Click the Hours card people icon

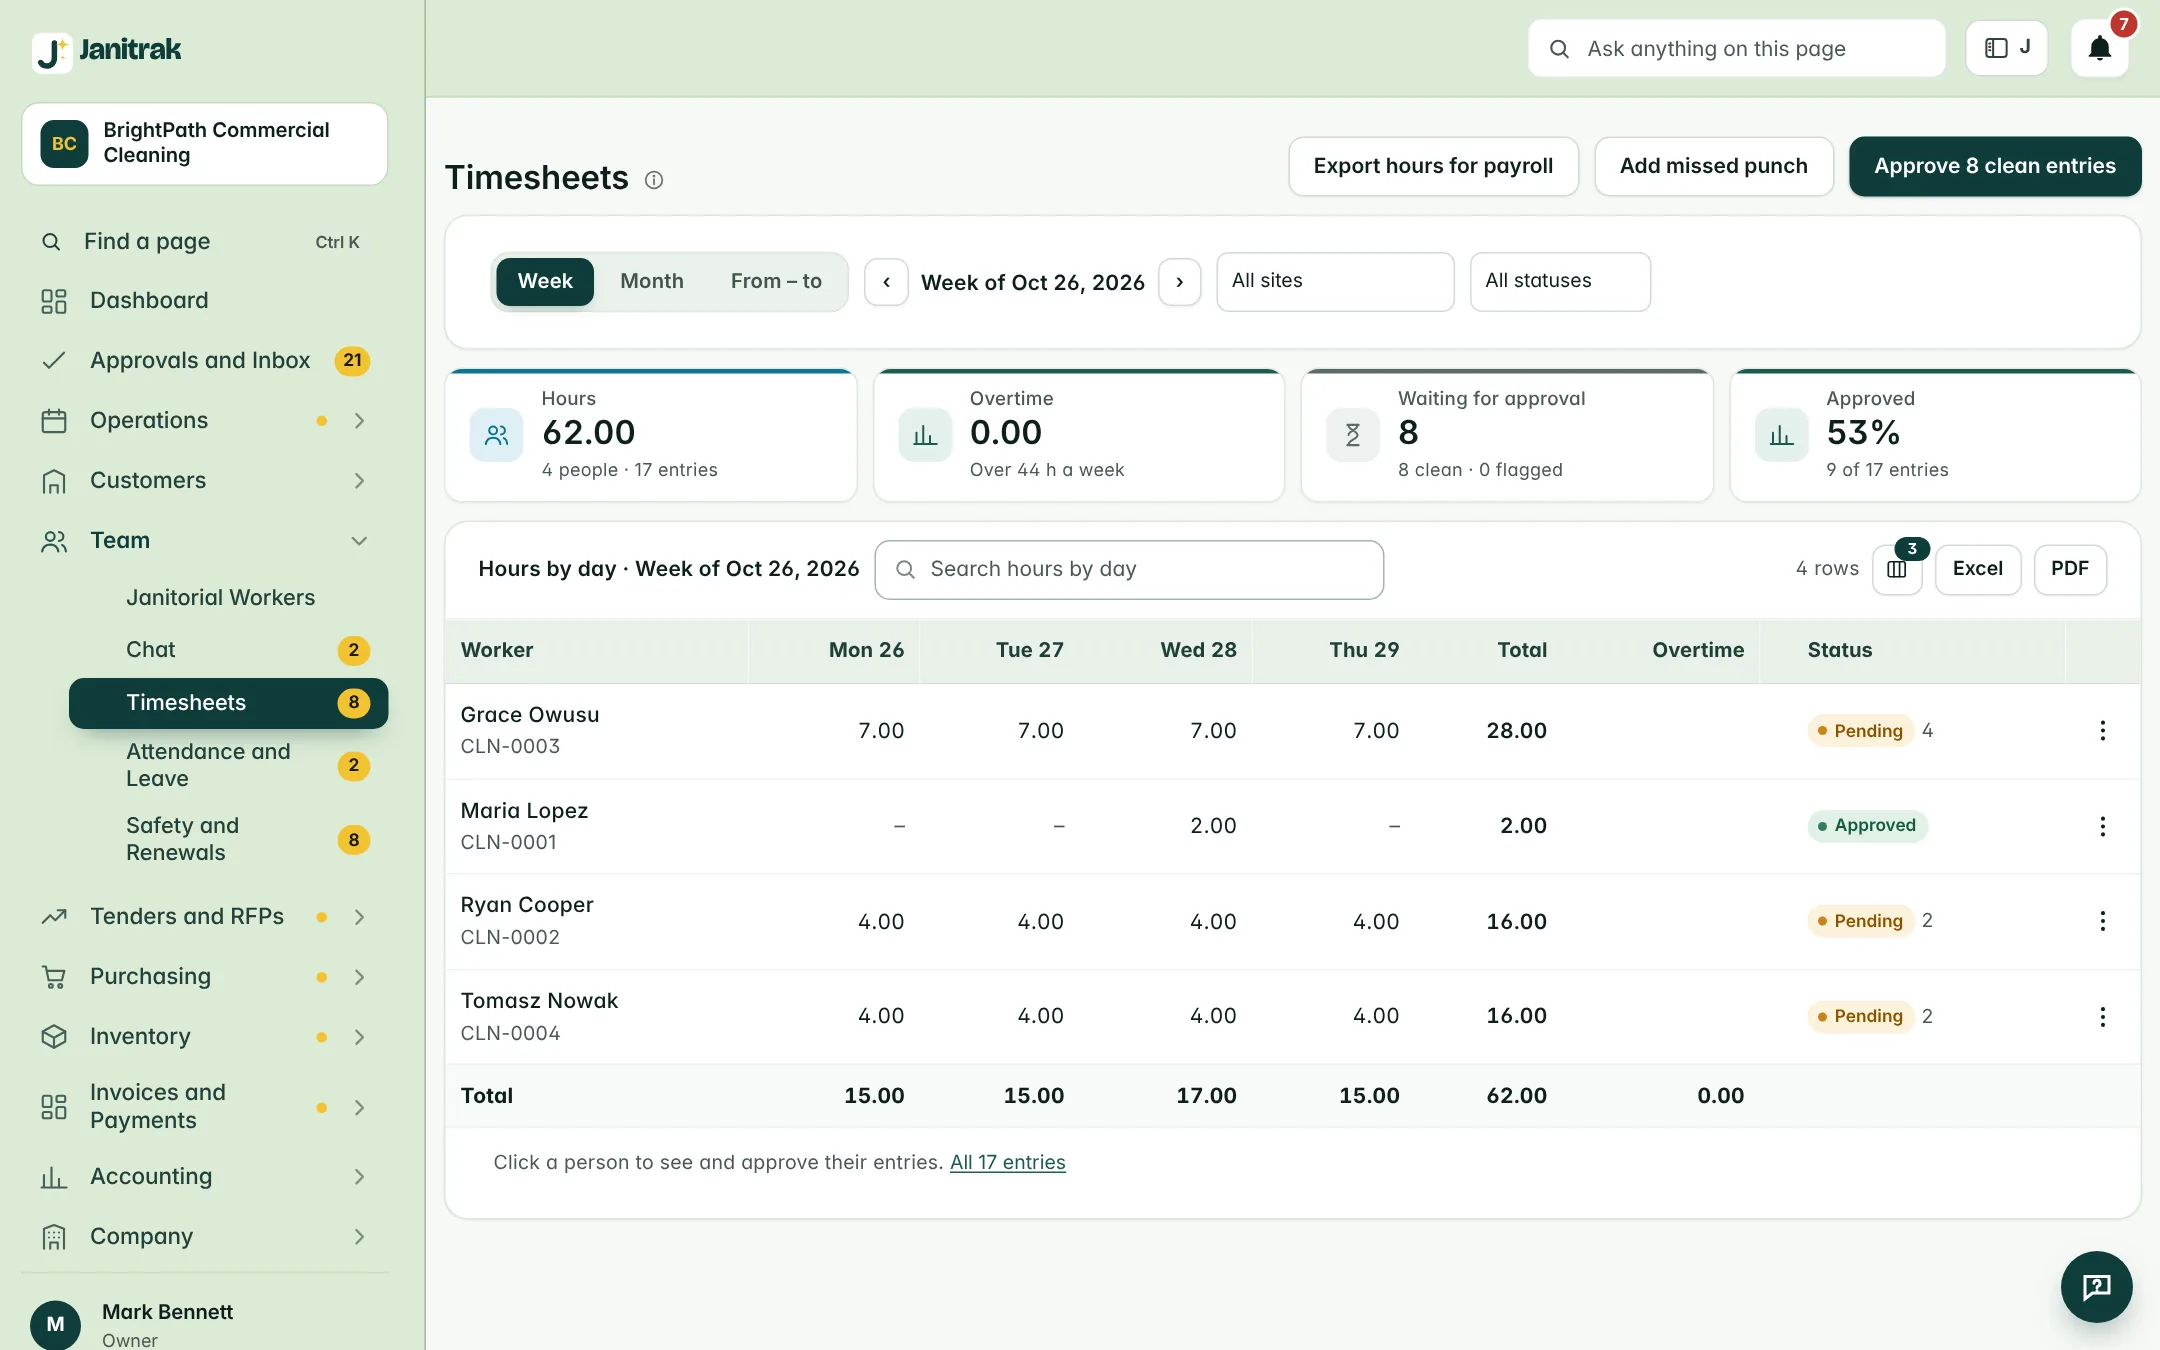click(x=496, y=435)
